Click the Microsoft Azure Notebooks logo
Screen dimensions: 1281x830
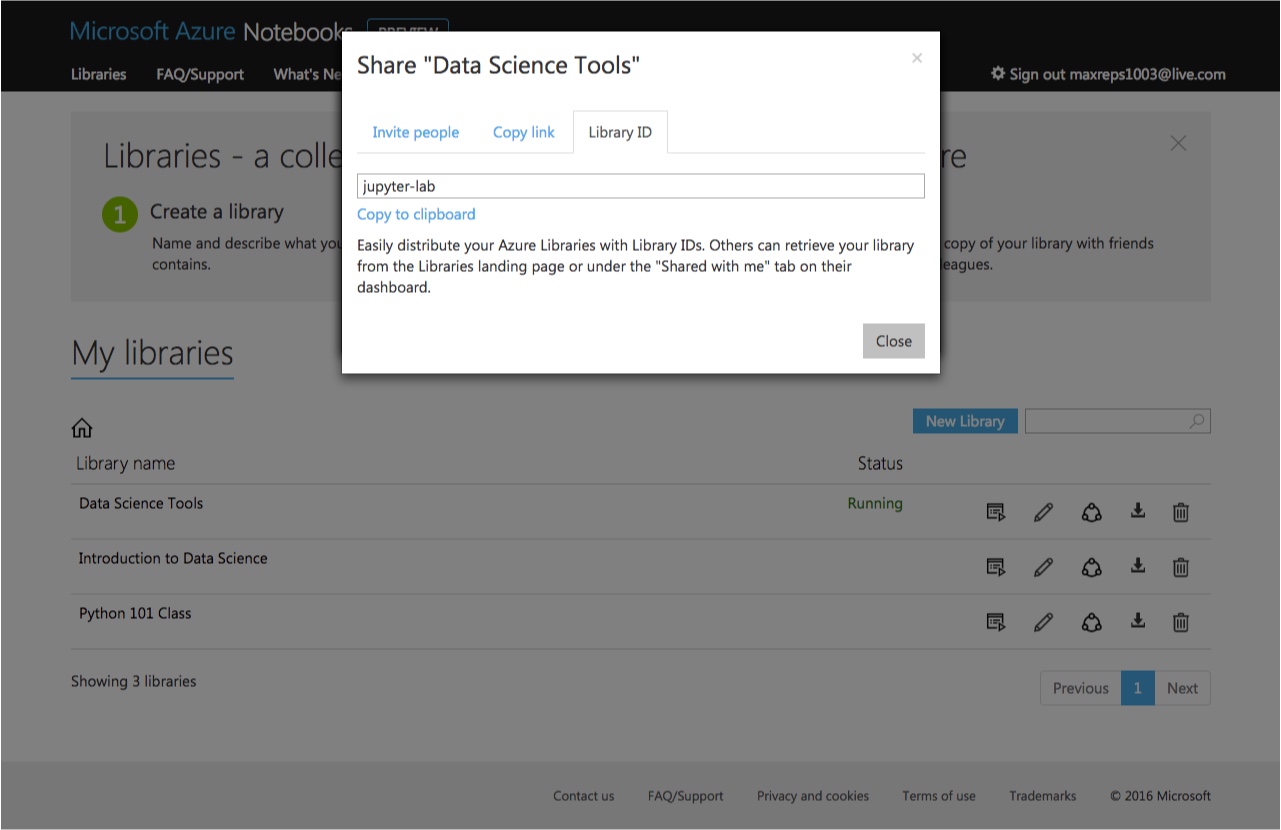click(211, 31)
